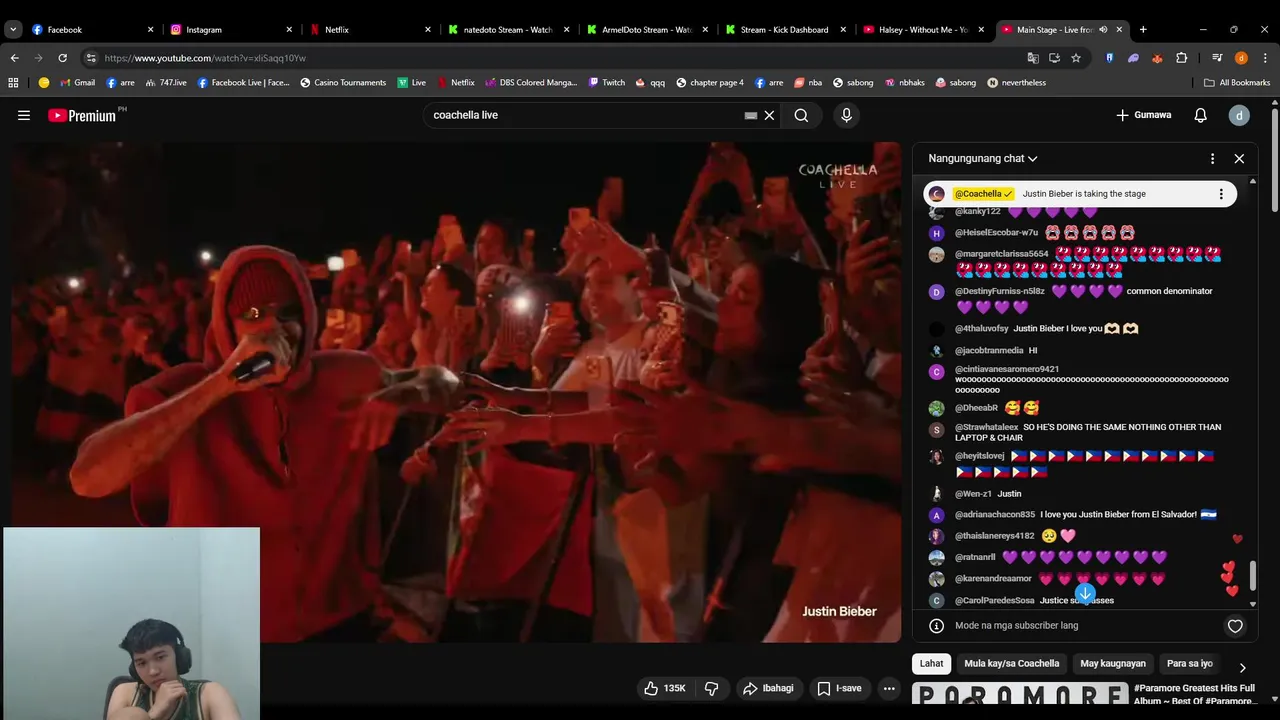Image resolution: width=1280 pixels, height=720 pixels.
Task: Open the nevertheless bookmark
Action: coord(1016,83)
